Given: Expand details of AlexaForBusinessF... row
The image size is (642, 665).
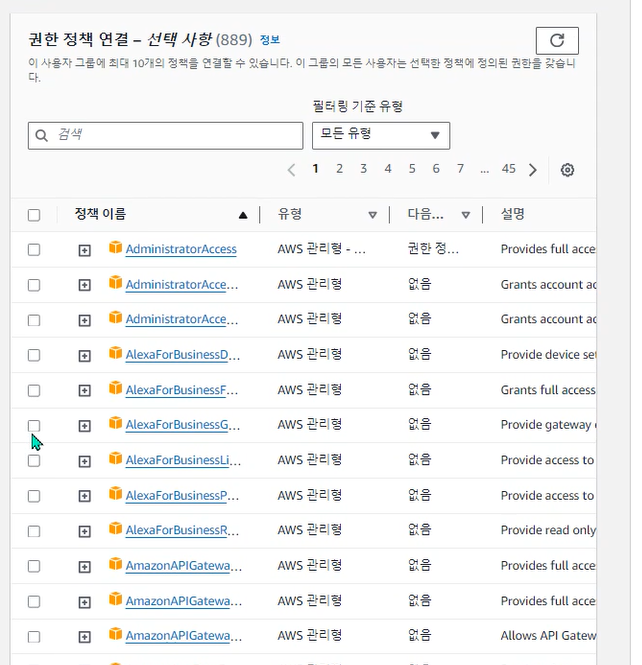Looking at the screenshot, I should point(84,391).
